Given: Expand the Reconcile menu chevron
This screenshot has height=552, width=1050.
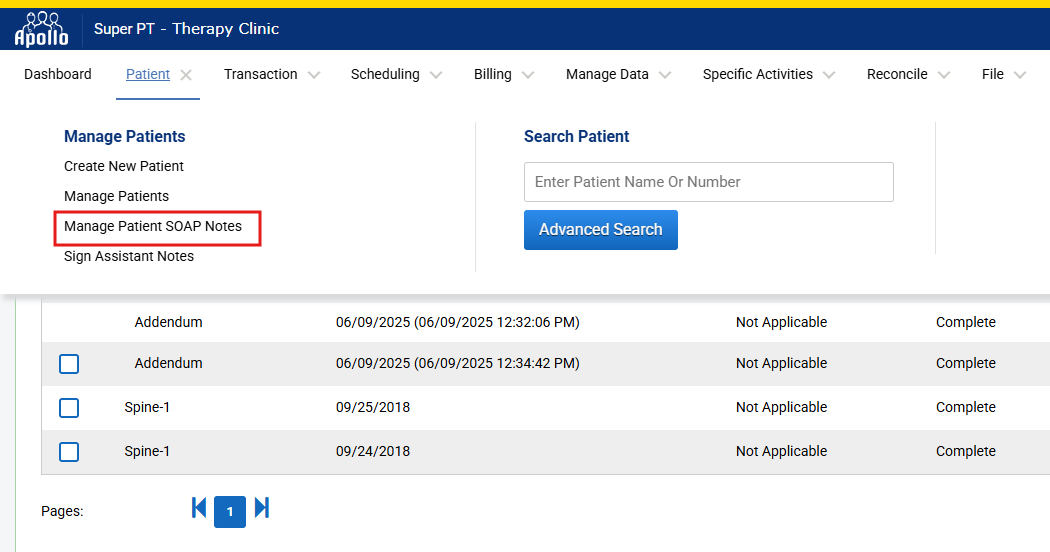Looking at the screenshot, I should click(944, 75).
